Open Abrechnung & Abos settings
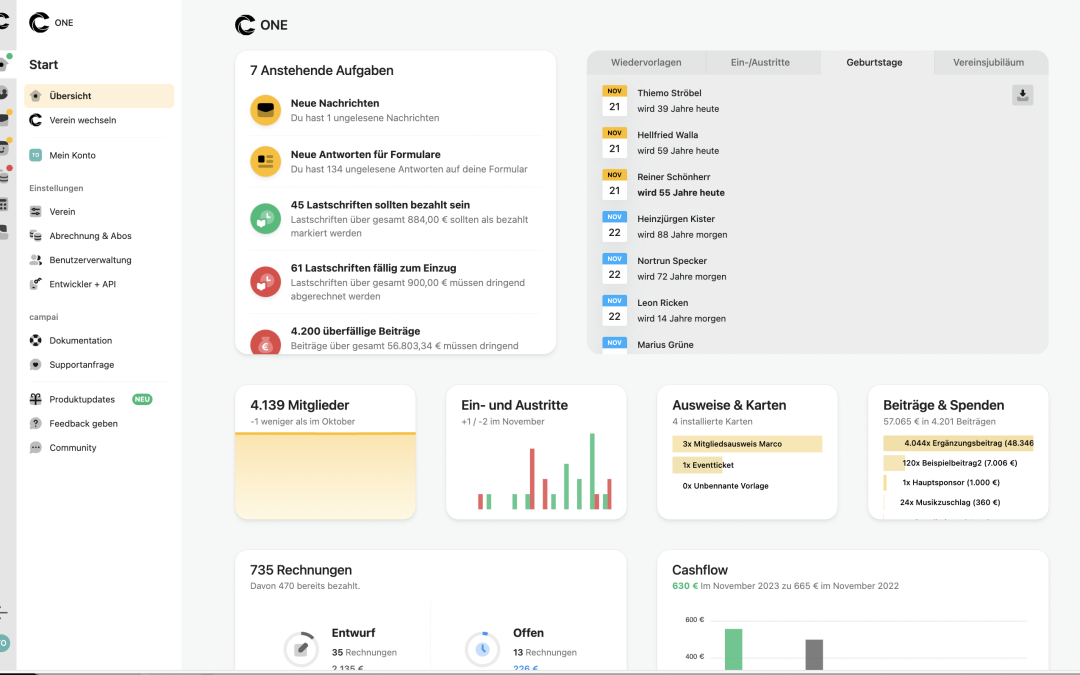 pos(90,236)
